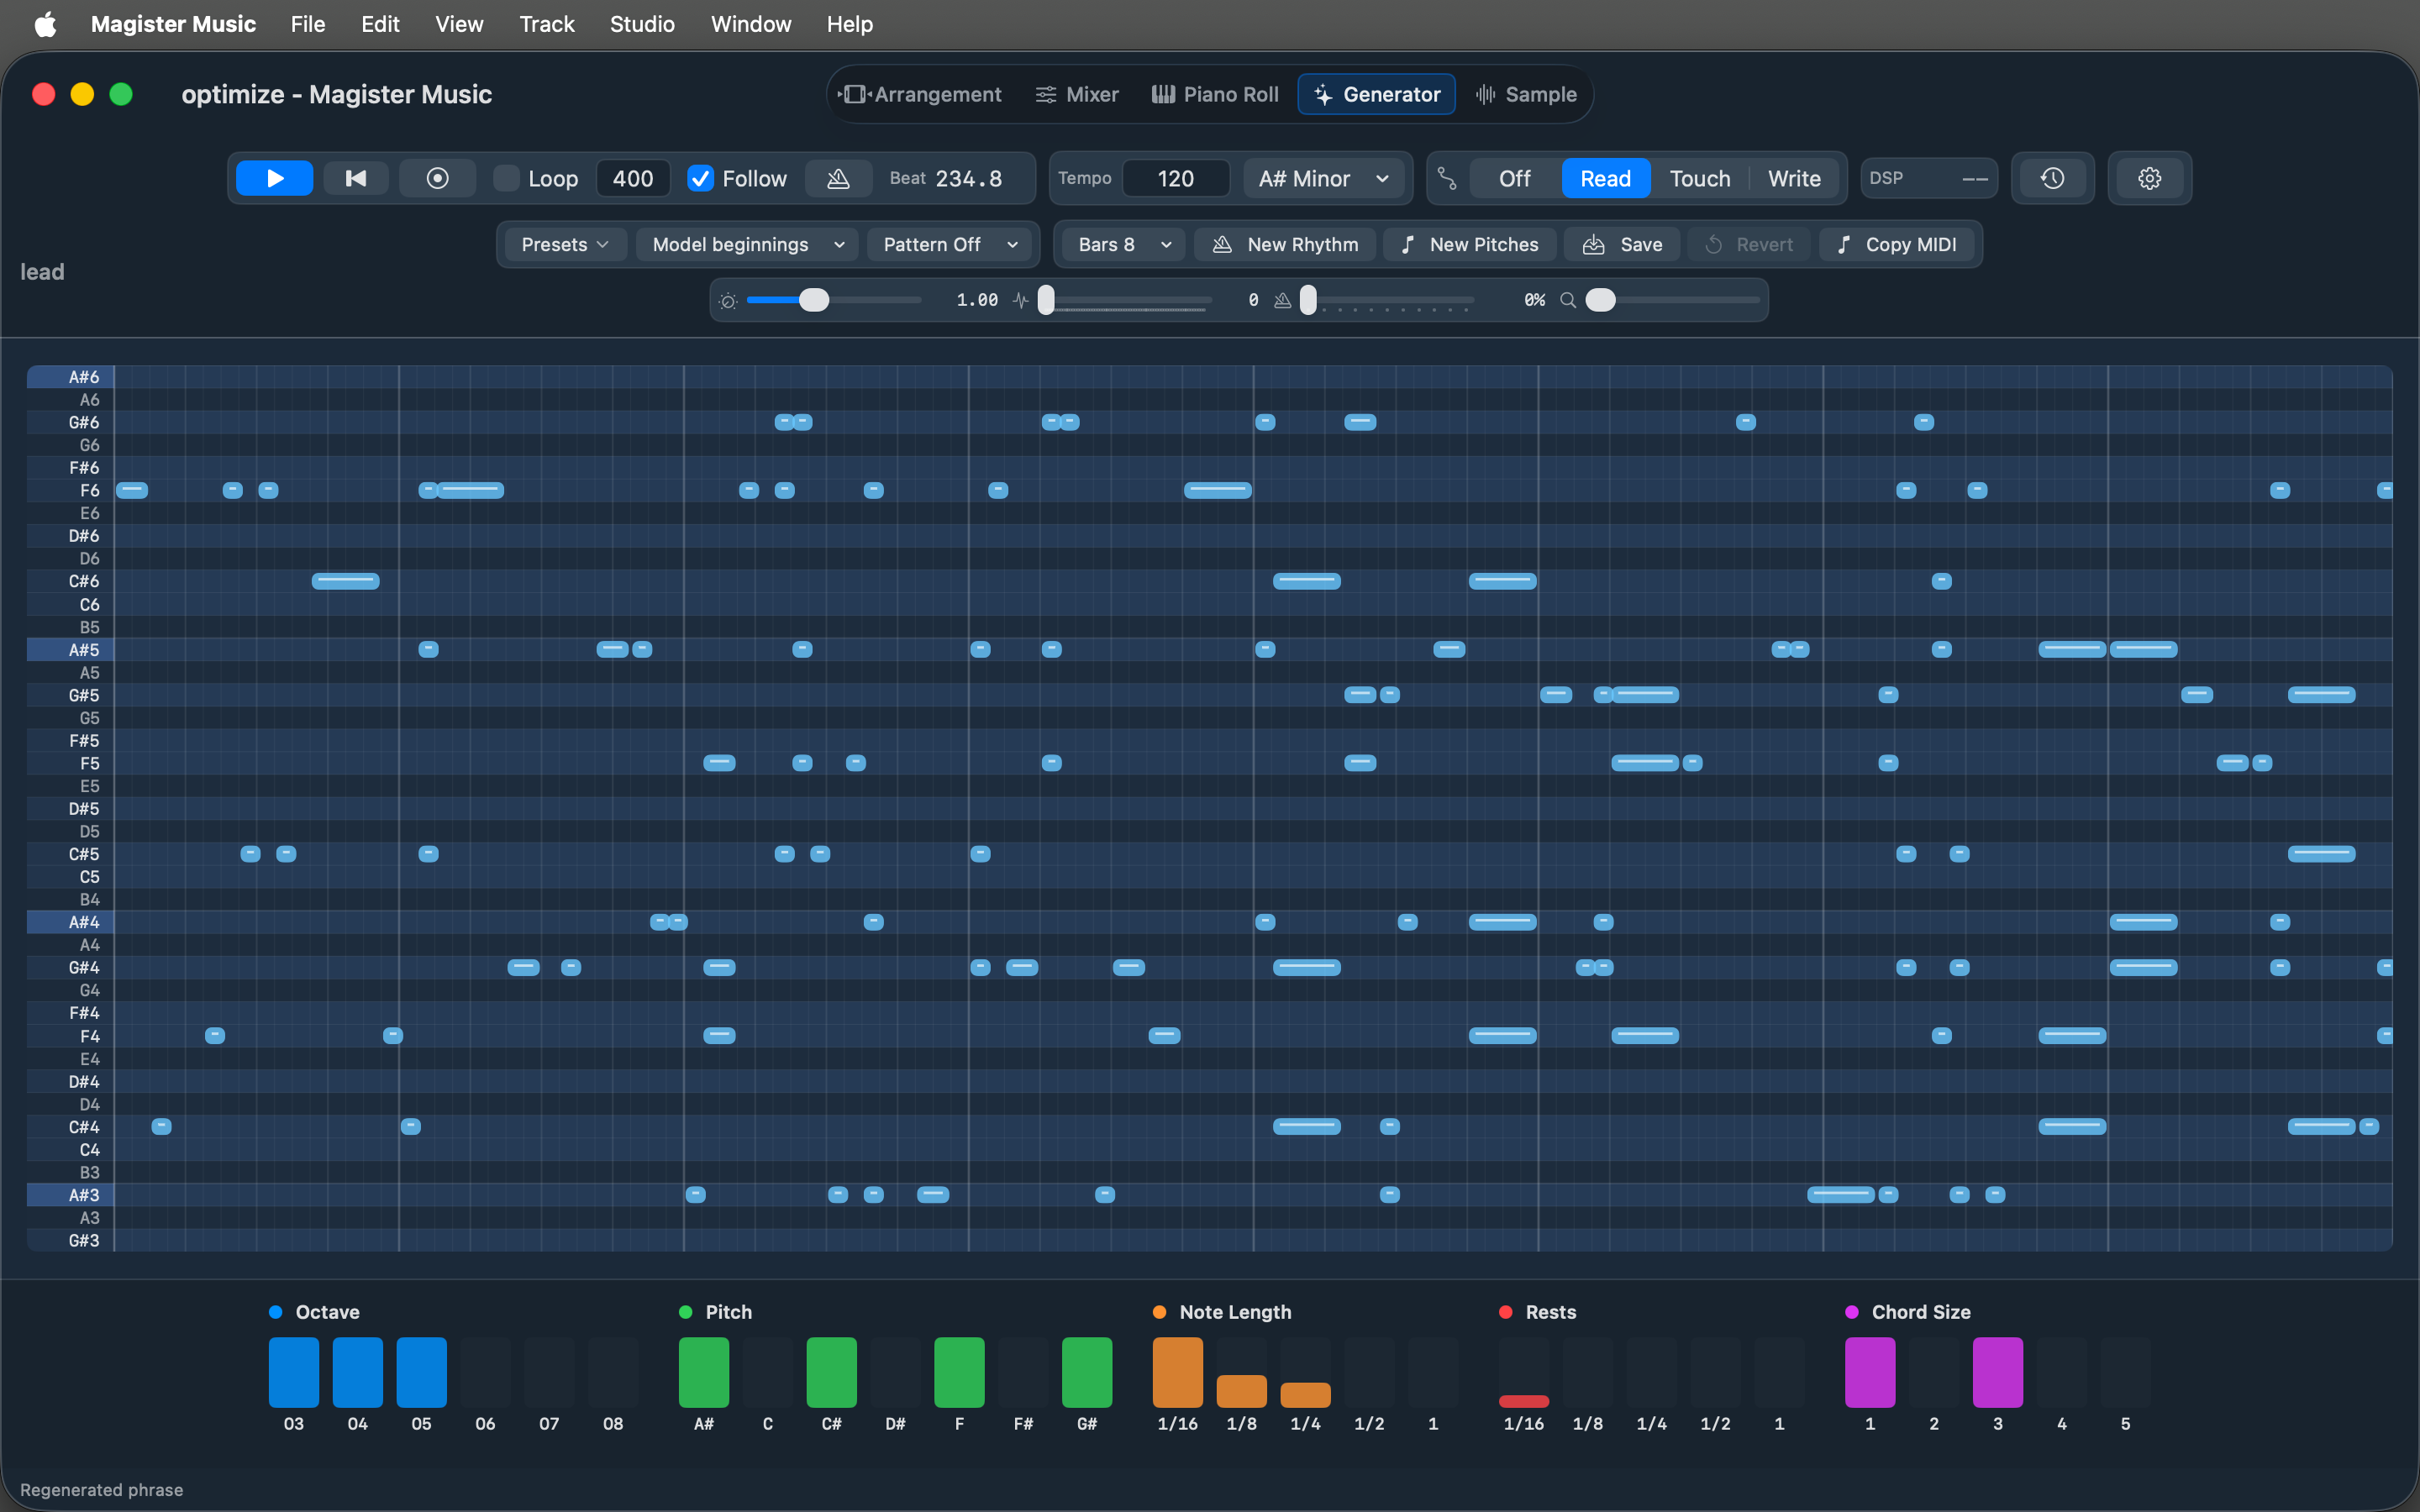Open the Presets dropdown

pyautogui.click(x=565, y=244)
